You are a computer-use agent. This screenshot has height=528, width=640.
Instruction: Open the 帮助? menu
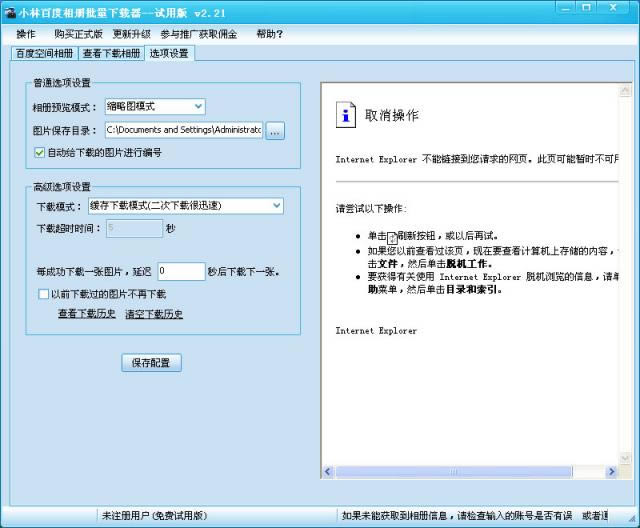[x=269, y=34]
